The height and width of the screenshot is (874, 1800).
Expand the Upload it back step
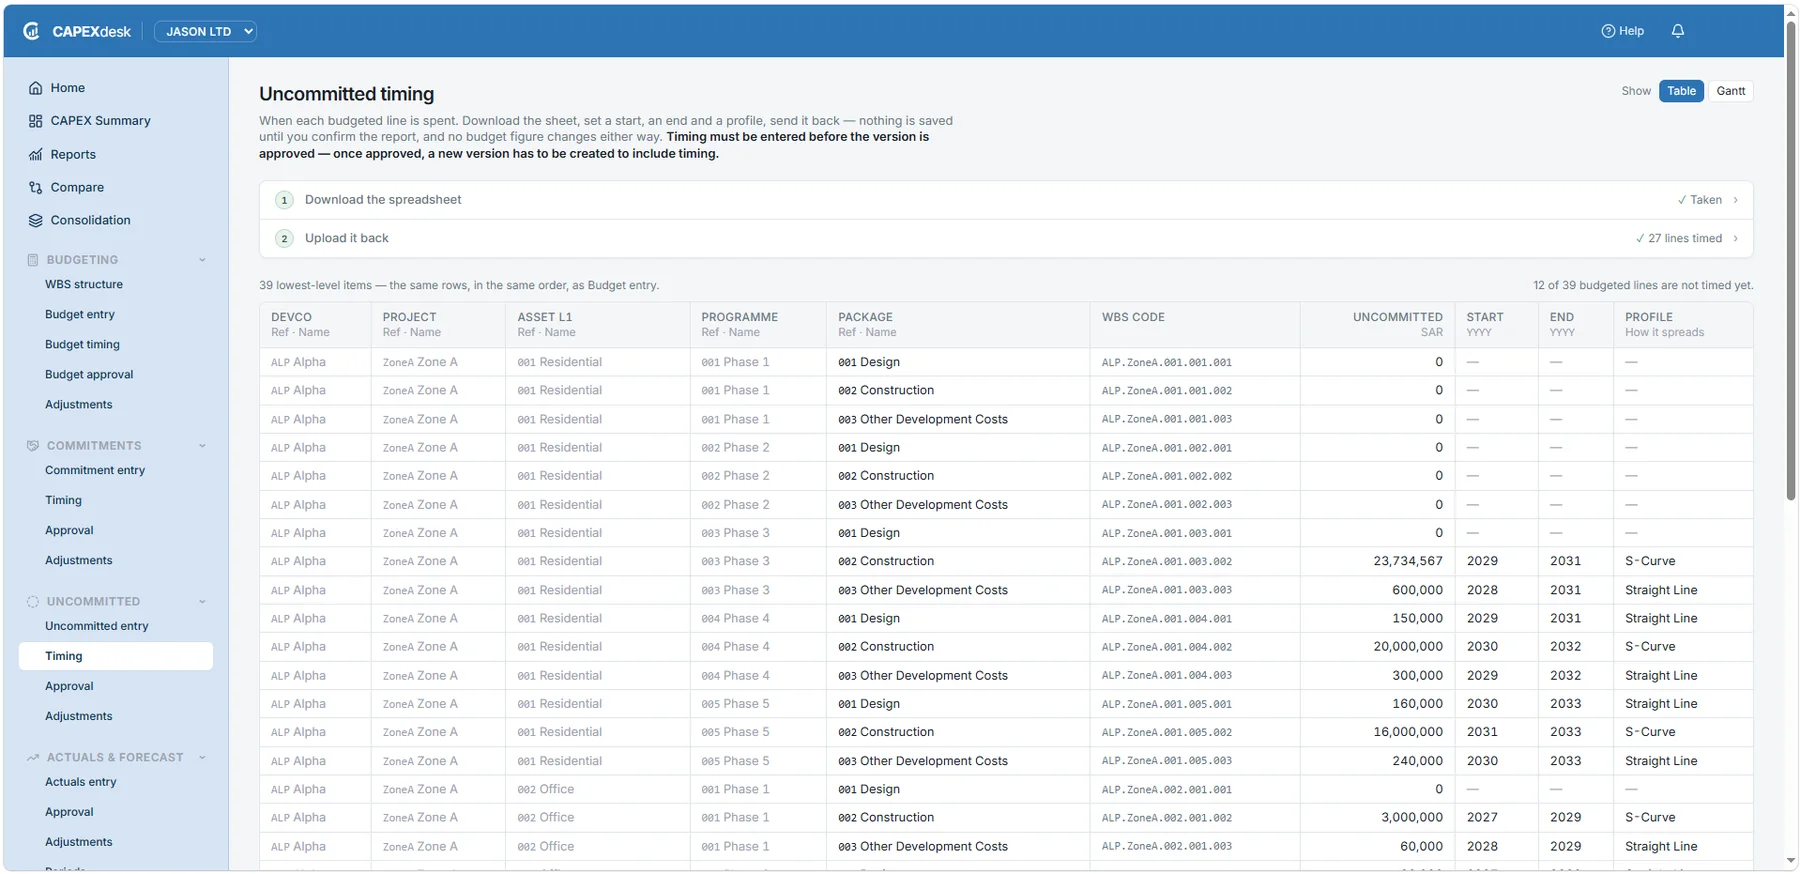coord(1006,238)
